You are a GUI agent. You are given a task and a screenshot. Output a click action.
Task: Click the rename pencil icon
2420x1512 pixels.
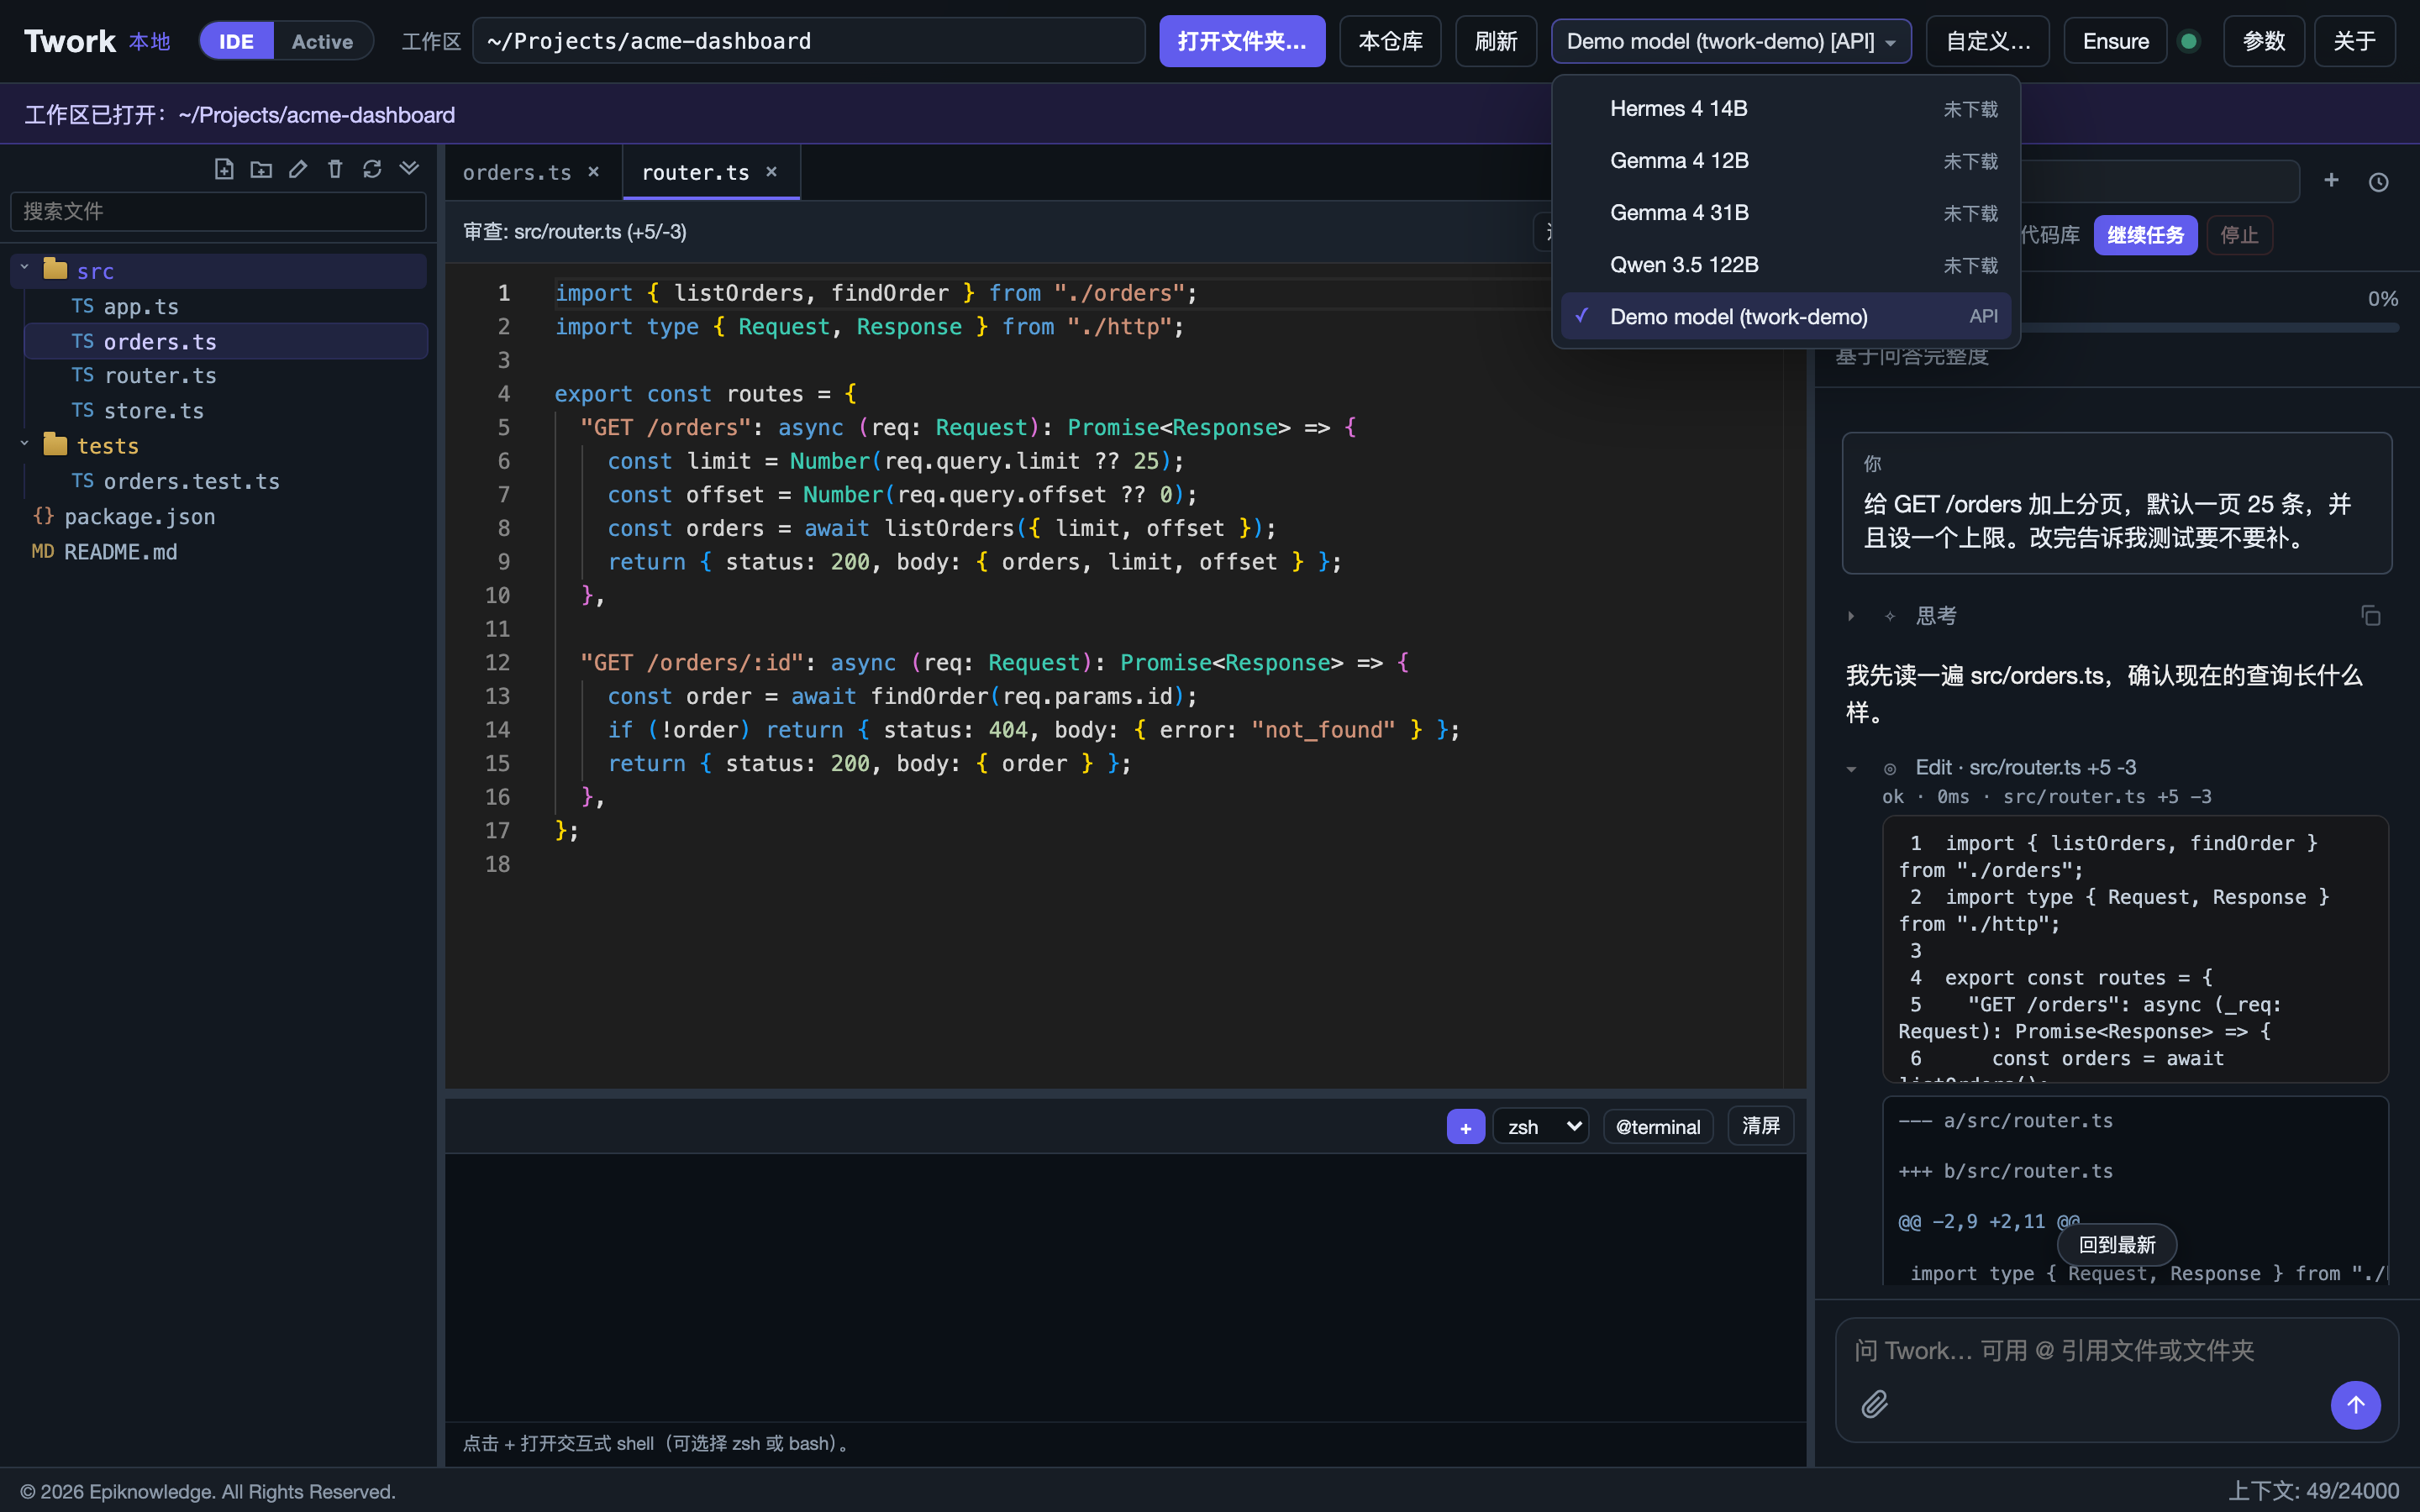pyautogui.click(x=298, y=169)
